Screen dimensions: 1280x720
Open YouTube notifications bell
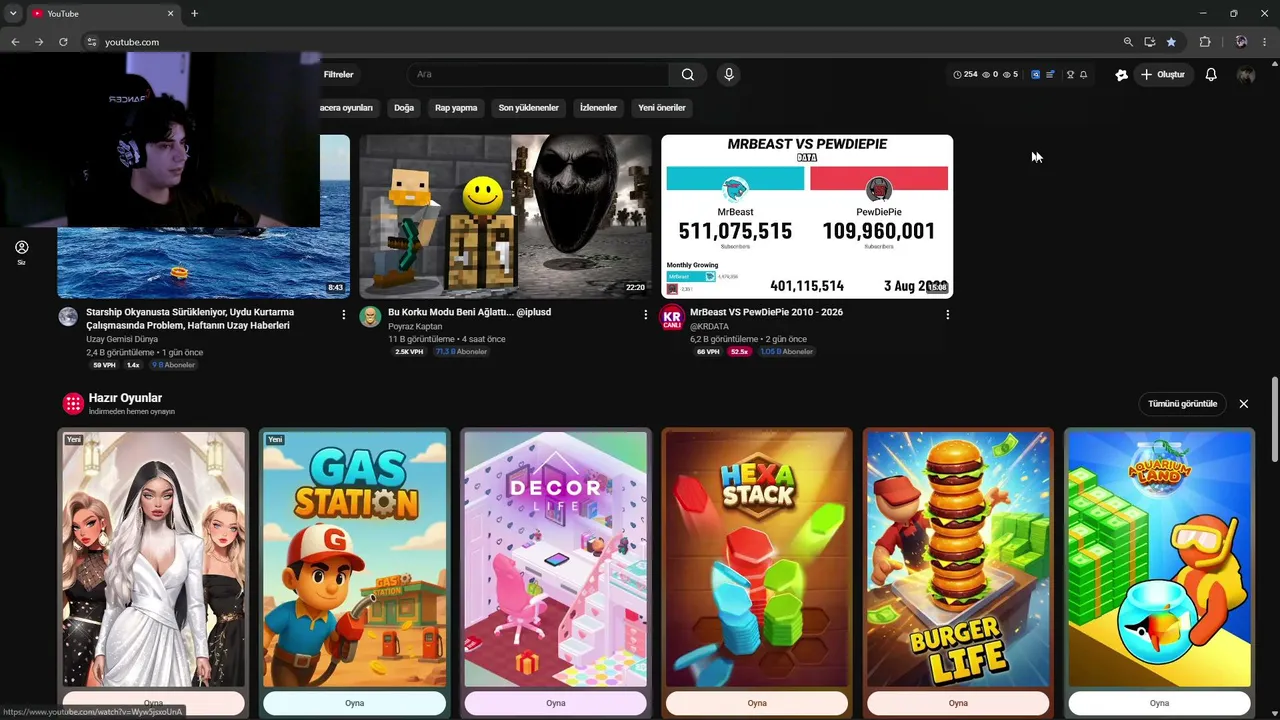(1211, 74)
